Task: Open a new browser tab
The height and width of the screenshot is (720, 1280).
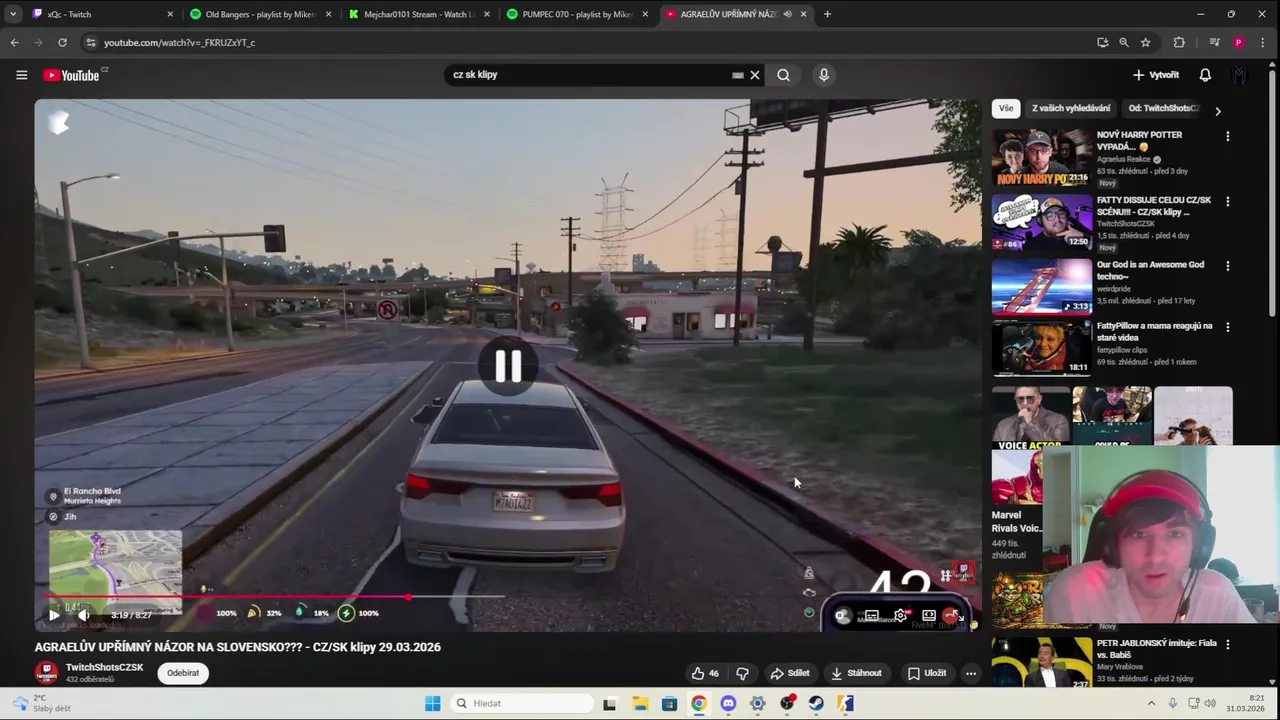Action: click(826, 14)
